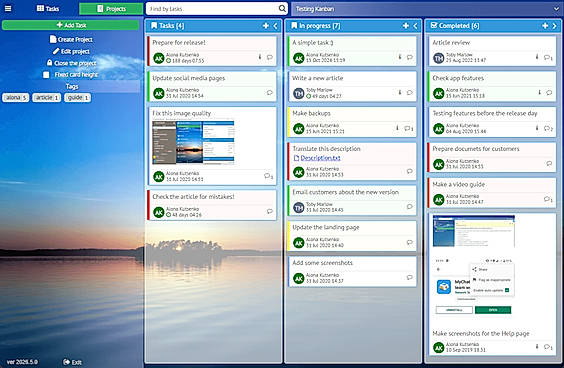Open comments on A simple task :) card
Screen dimensions: 564x368
[x=410, y=57]
